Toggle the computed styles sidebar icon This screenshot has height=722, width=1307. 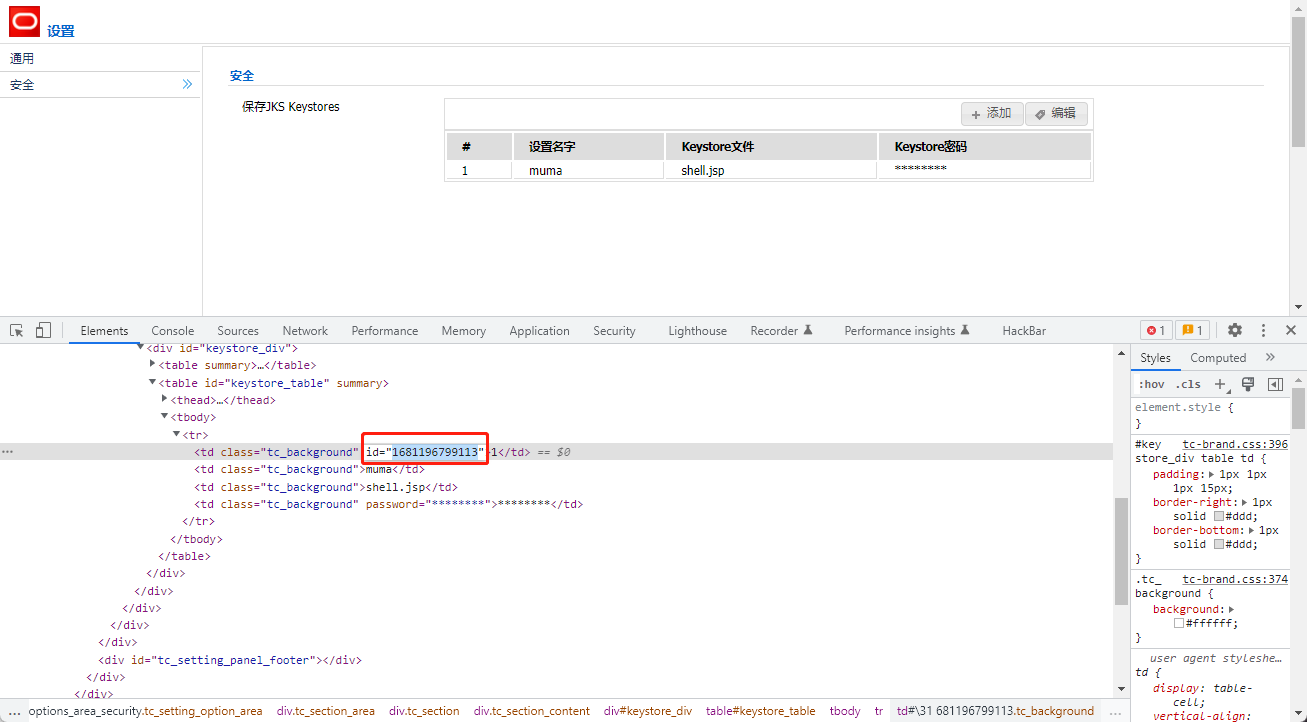point(1275,384)
